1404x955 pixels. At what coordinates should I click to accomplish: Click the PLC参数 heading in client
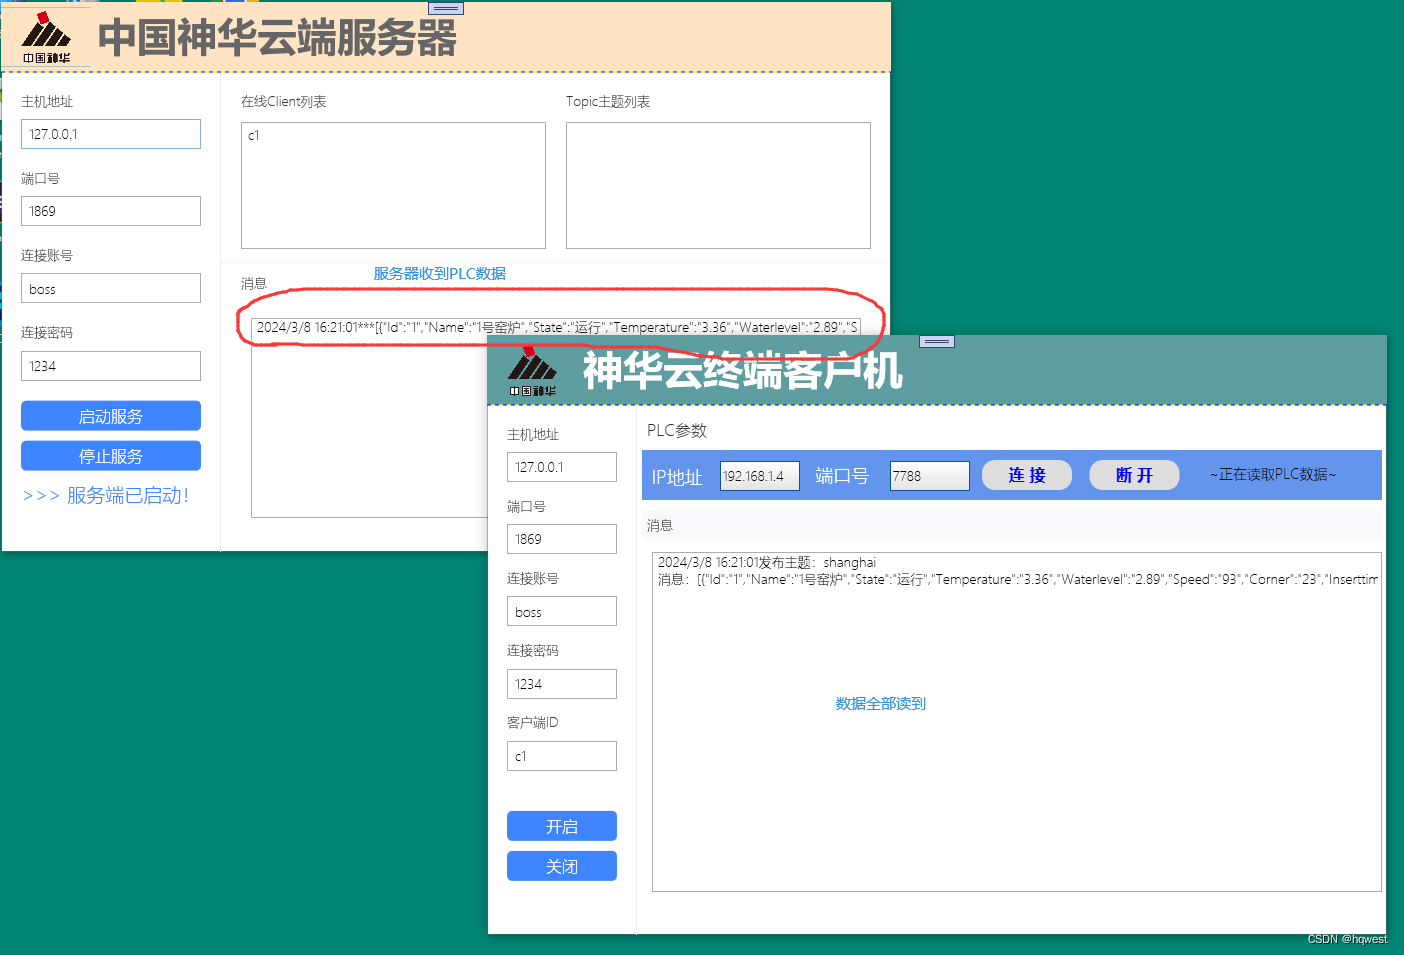677,430
